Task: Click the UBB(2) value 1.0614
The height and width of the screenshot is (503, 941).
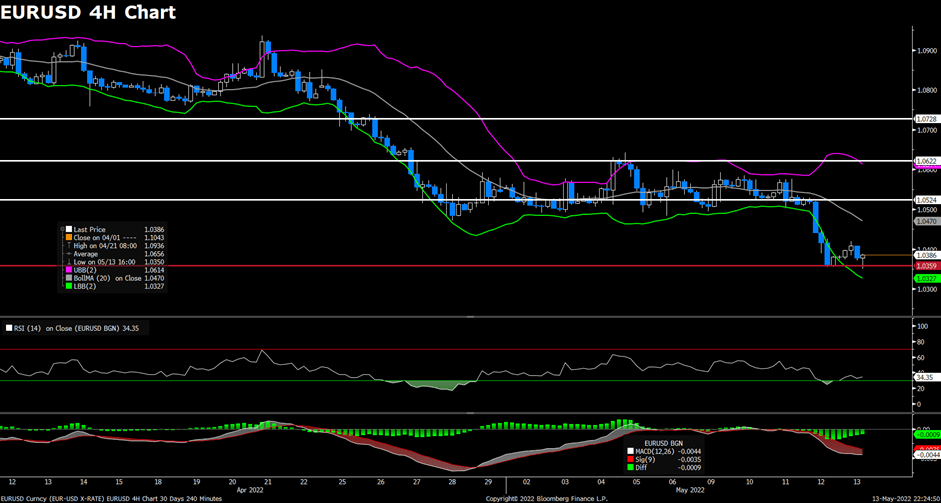Action: [x=154, y=270]
